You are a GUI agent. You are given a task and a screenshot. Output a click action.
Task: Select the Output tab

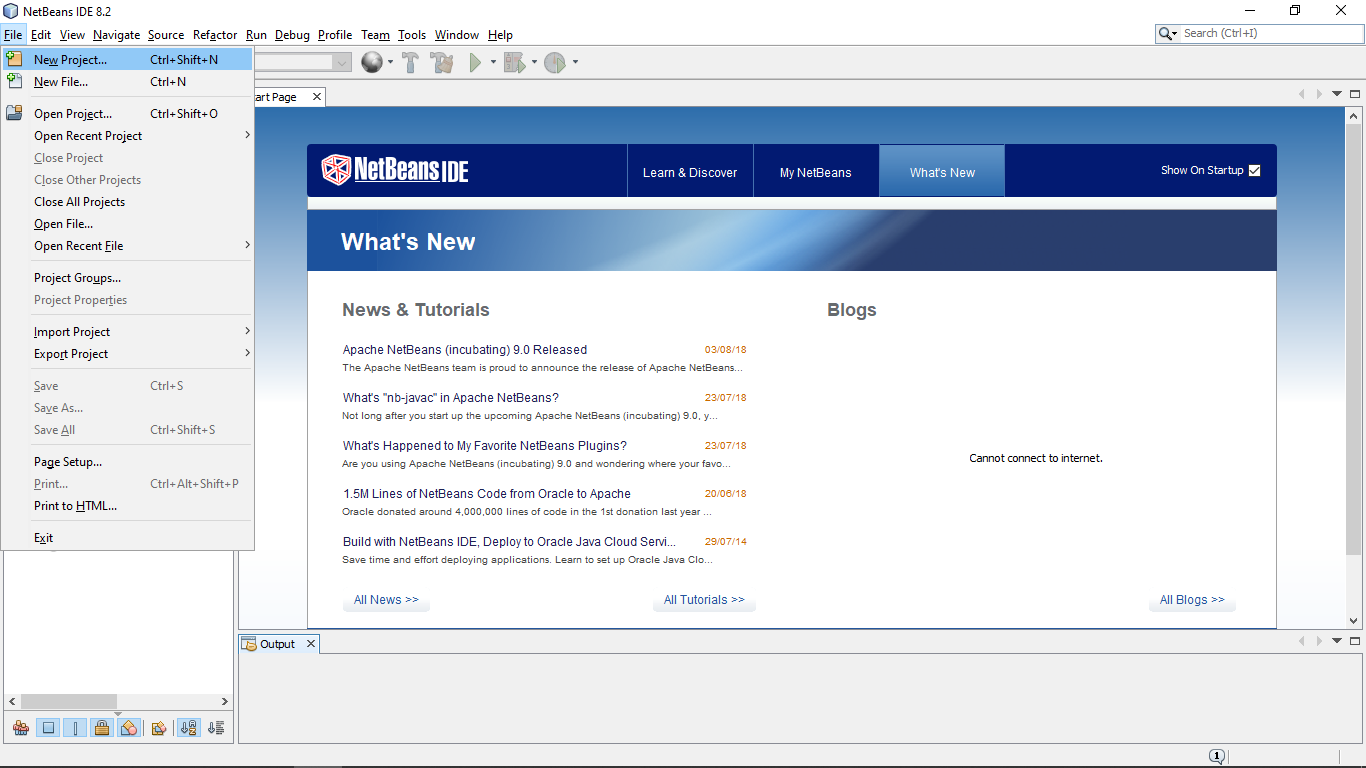coord(277,644)
